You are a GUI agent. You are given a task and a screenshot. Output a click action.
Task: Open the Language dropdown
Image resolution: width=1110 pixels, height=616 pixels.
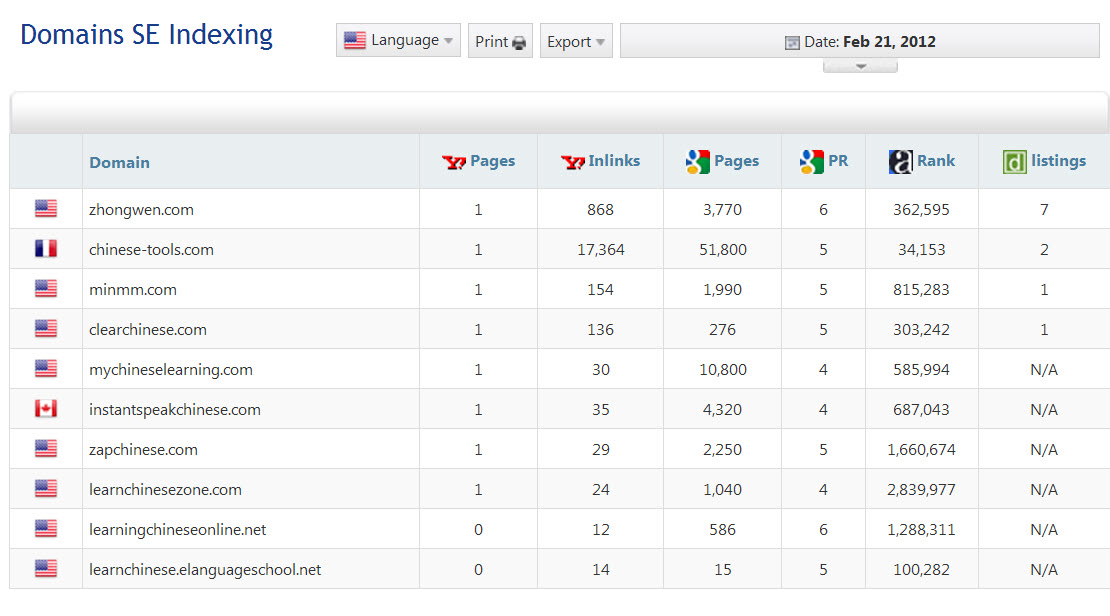coord(398,41)
